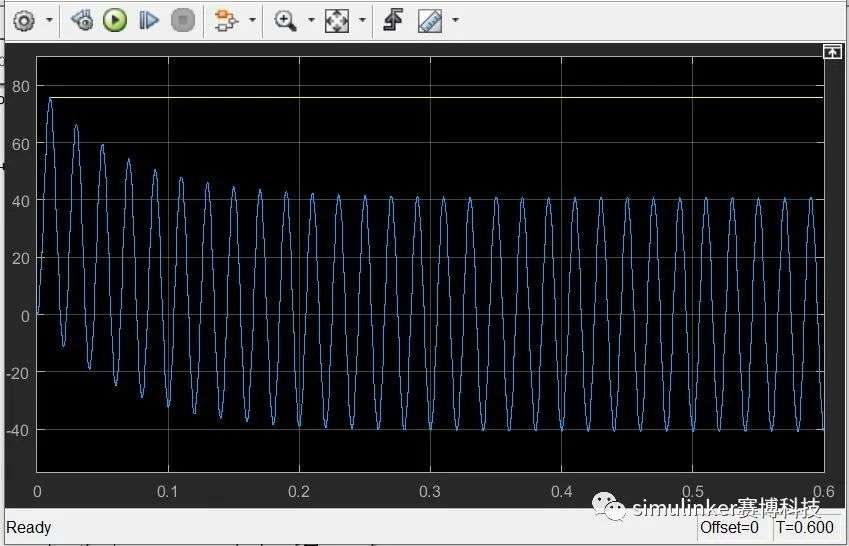Click the Cursor Measurements ruler icon
The image size is (849, 546).
(x=430, y=21)
